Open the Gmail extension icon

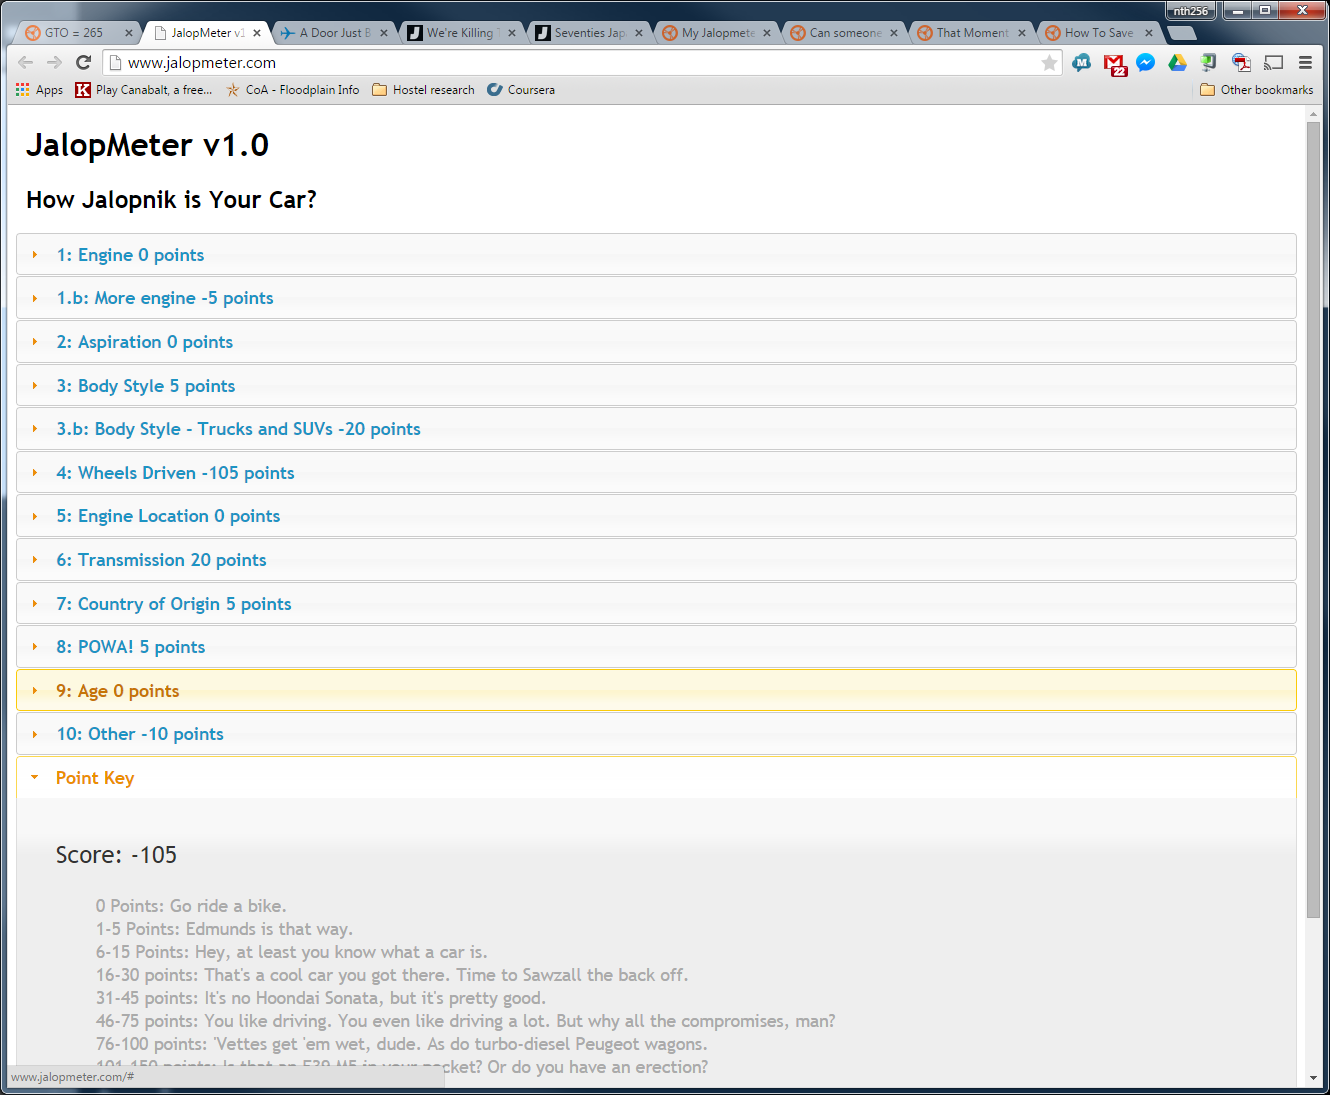[1114, 64]
